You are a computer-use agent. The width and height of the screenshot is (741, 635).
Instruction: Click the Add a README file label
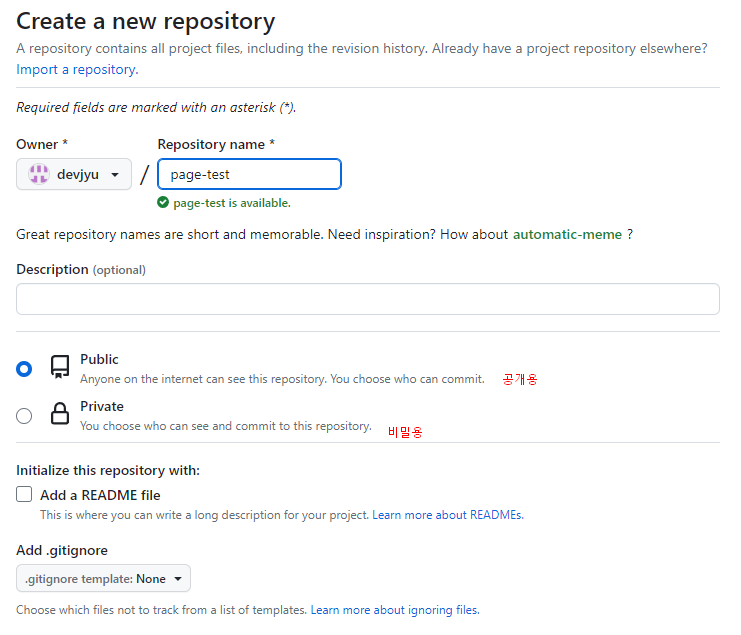(100, 495)
